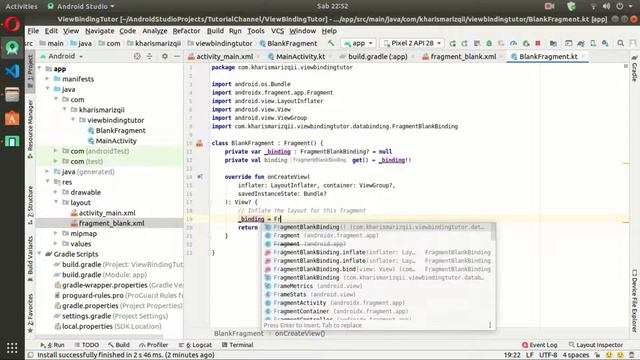Collapse the Gradle Scripts node
Screen dimensions: 640x360
pos(40,254)
